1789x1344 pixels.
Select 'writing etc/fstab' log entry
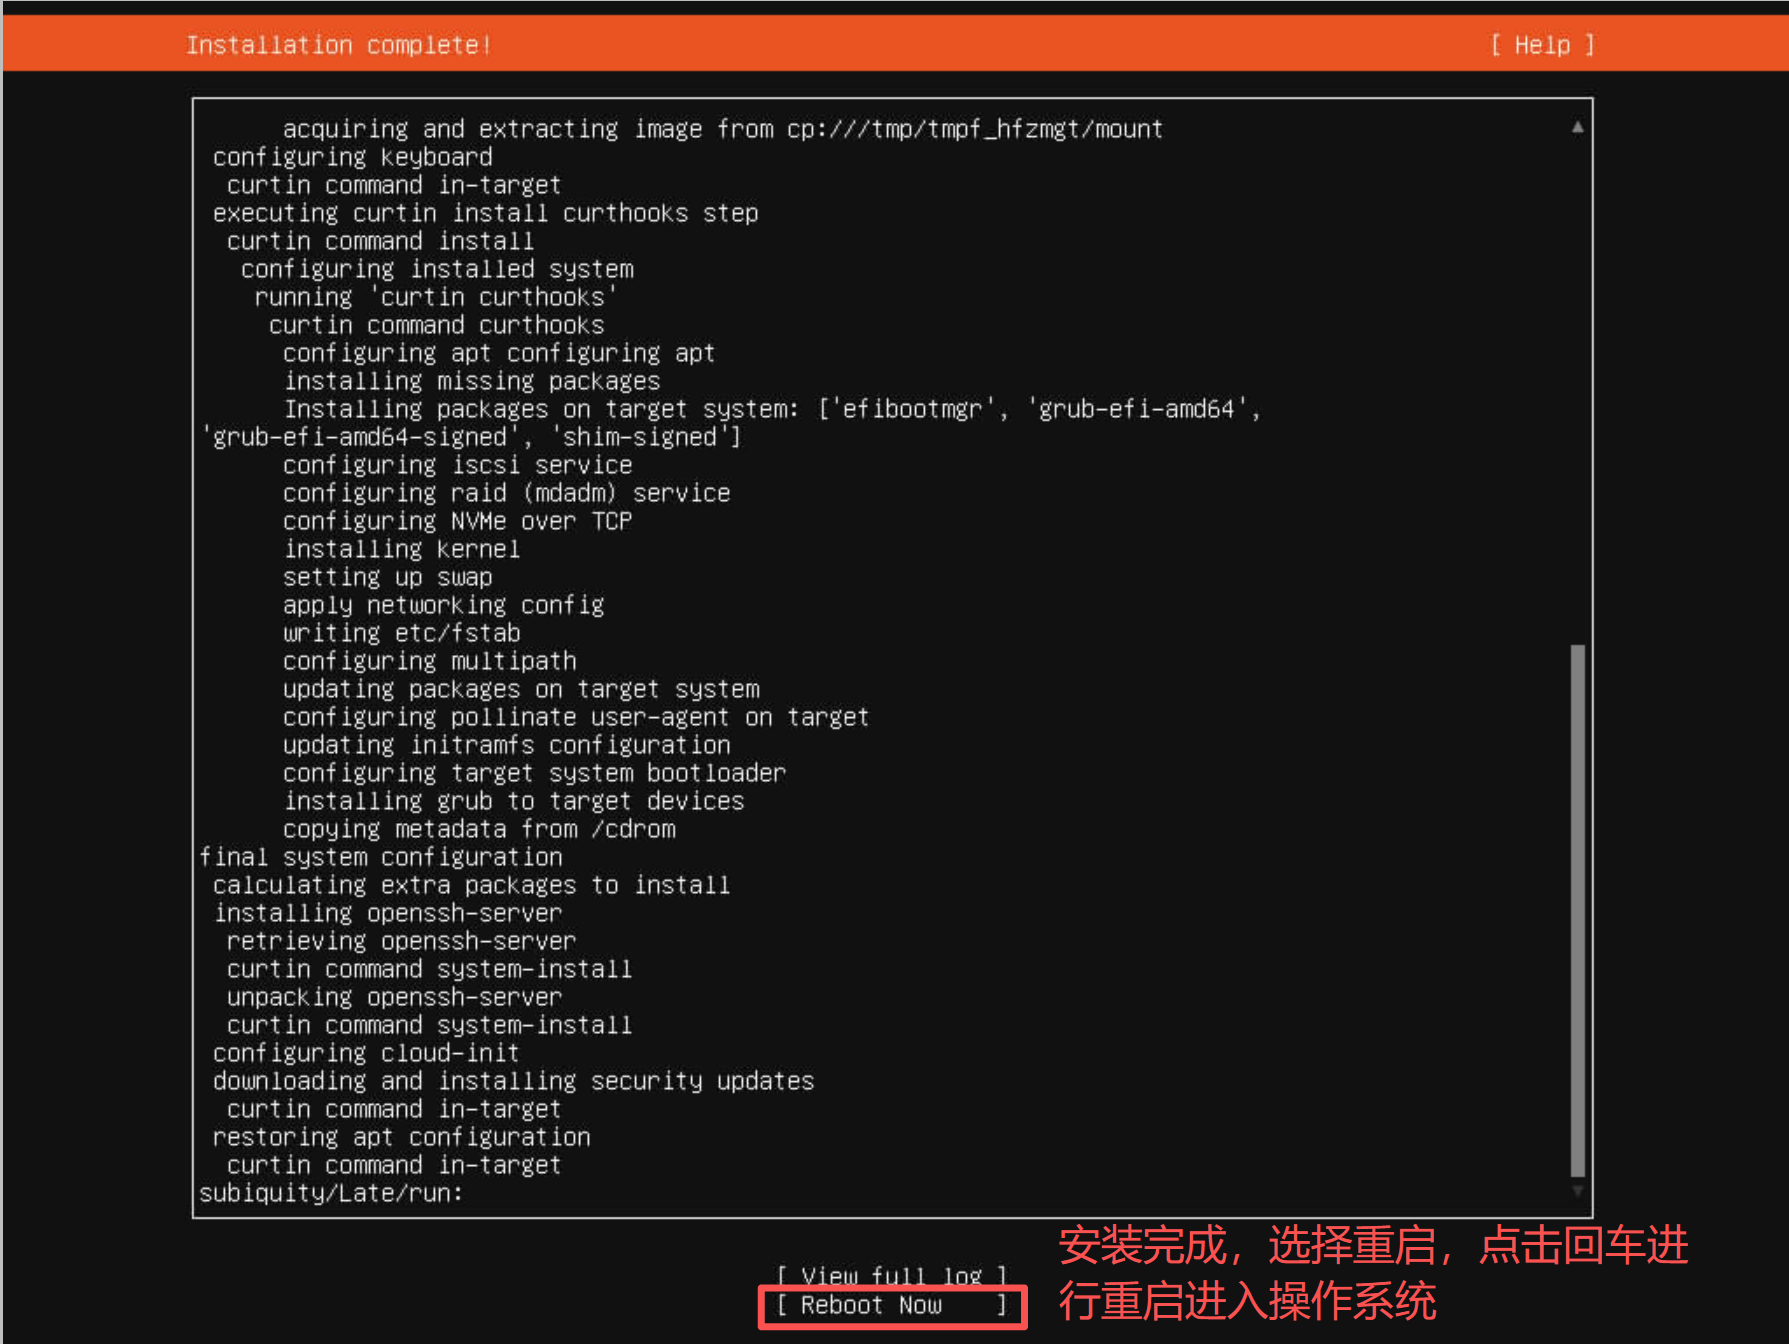401,633
